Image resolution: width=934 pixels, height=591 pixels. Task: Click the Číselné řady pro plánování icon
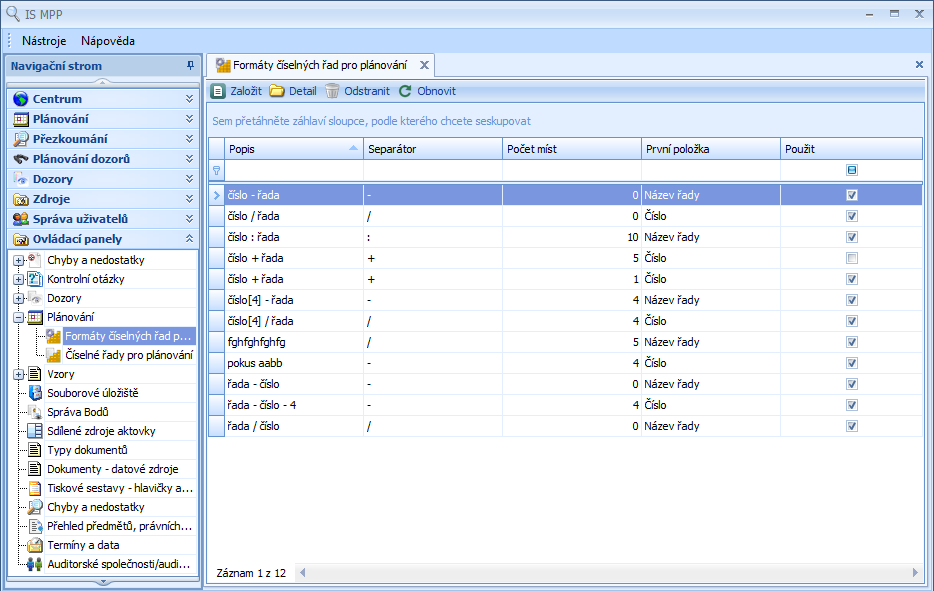[x=54, y=355]
